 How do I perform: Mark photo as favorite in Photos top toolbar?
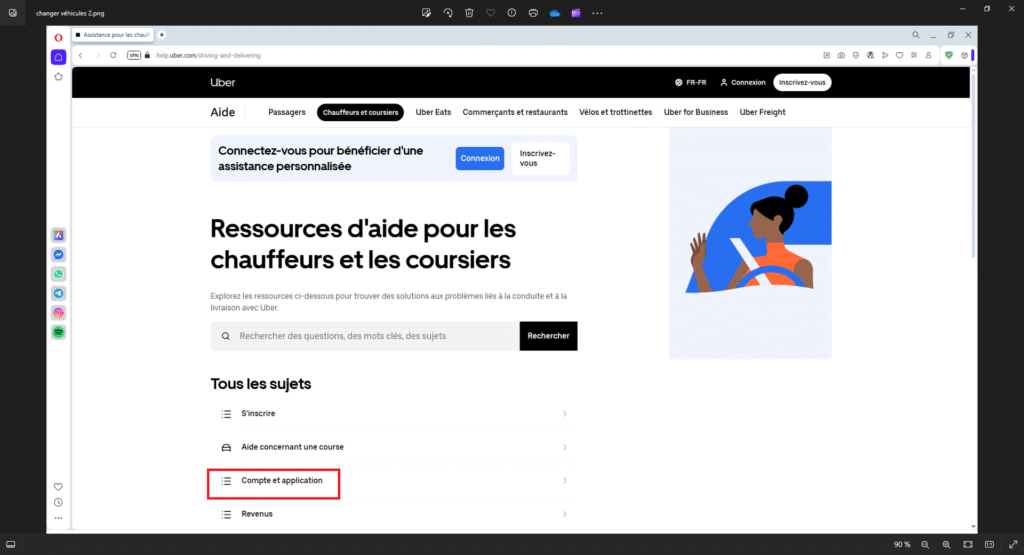point(490,13)
